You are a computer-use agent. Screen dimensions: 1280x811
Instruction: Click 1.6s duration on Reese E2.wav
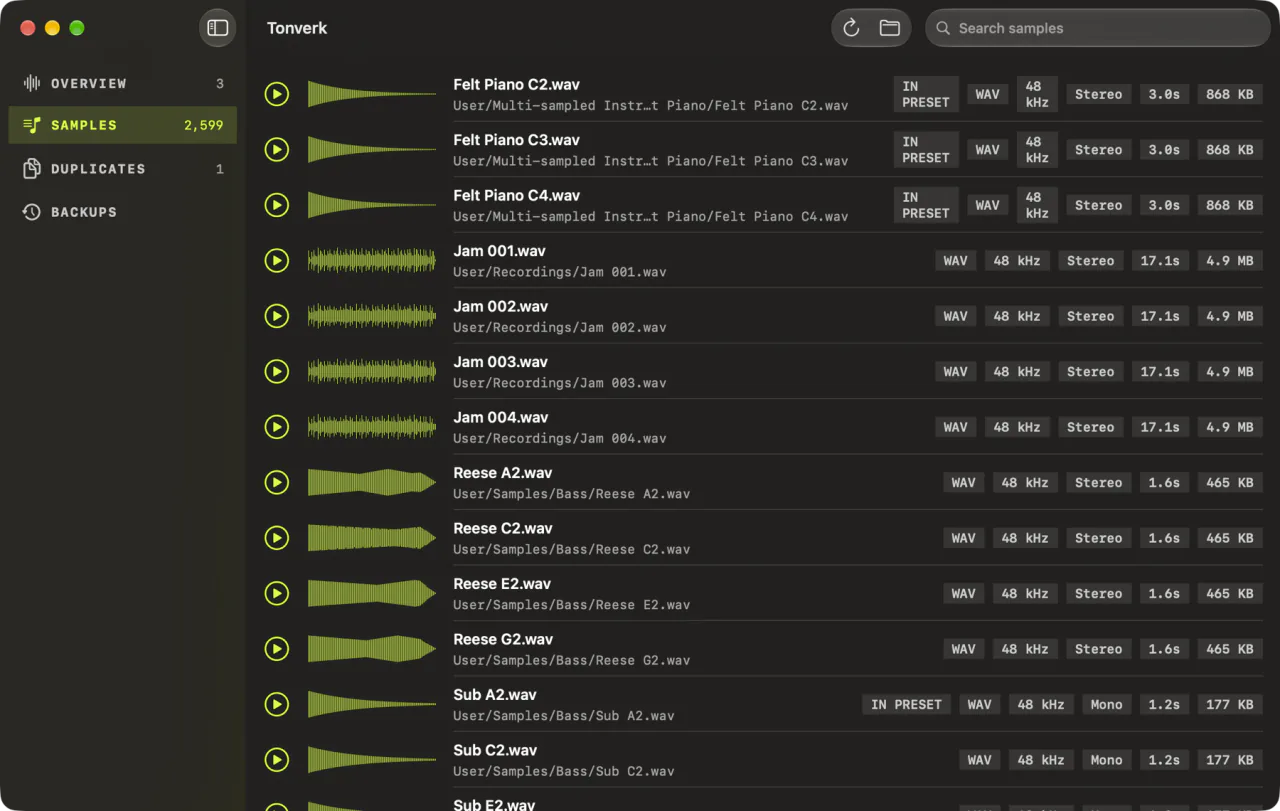click(x=1164, y=594)
